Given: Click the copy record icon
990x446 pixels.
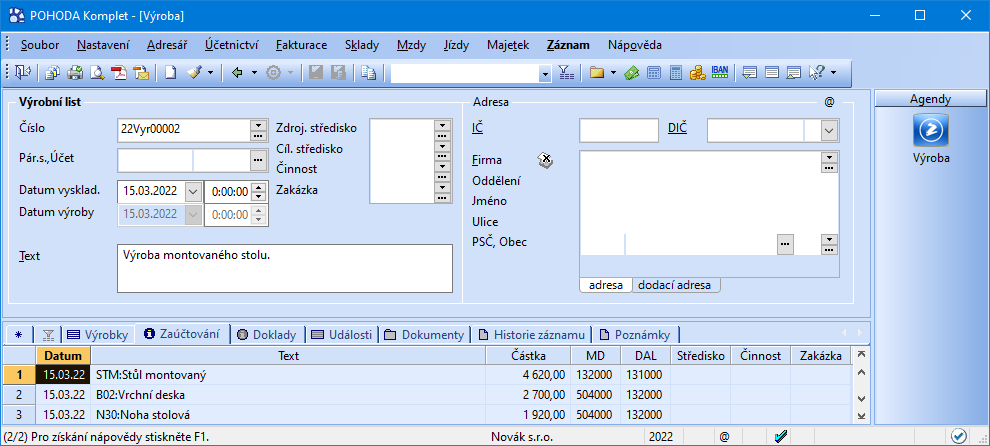Looking at the screenshot, I should [x=369, y=73].
